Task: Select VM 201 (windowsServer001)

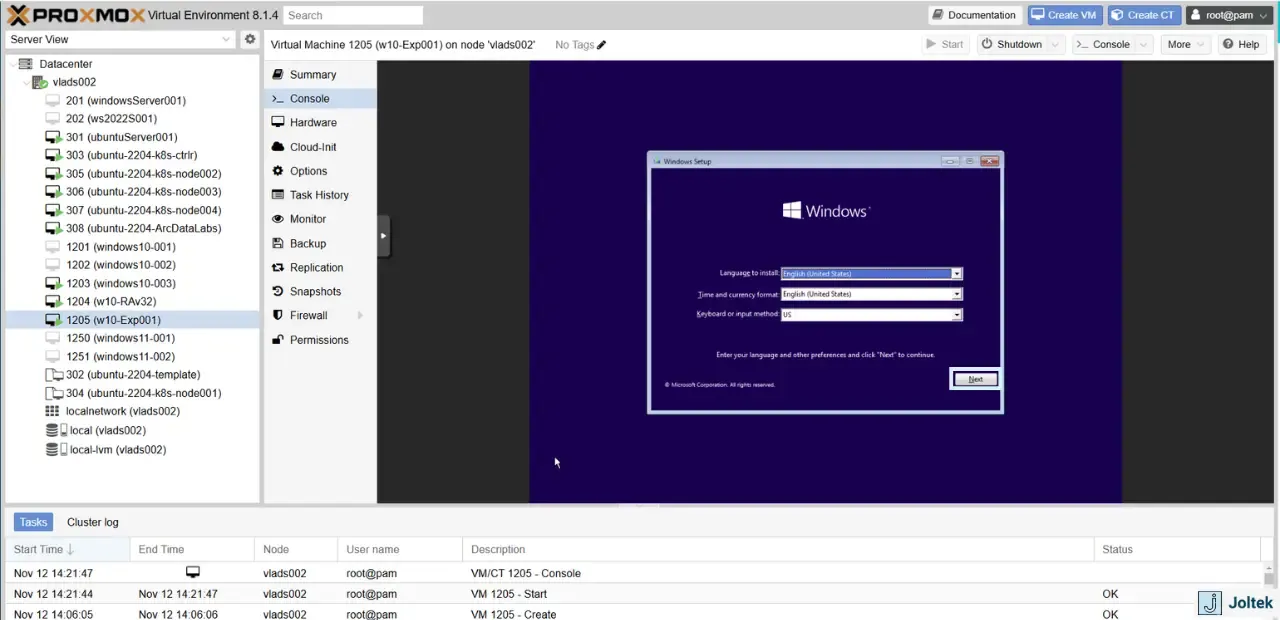Action: pyautogui.click(x=125, y=100)
